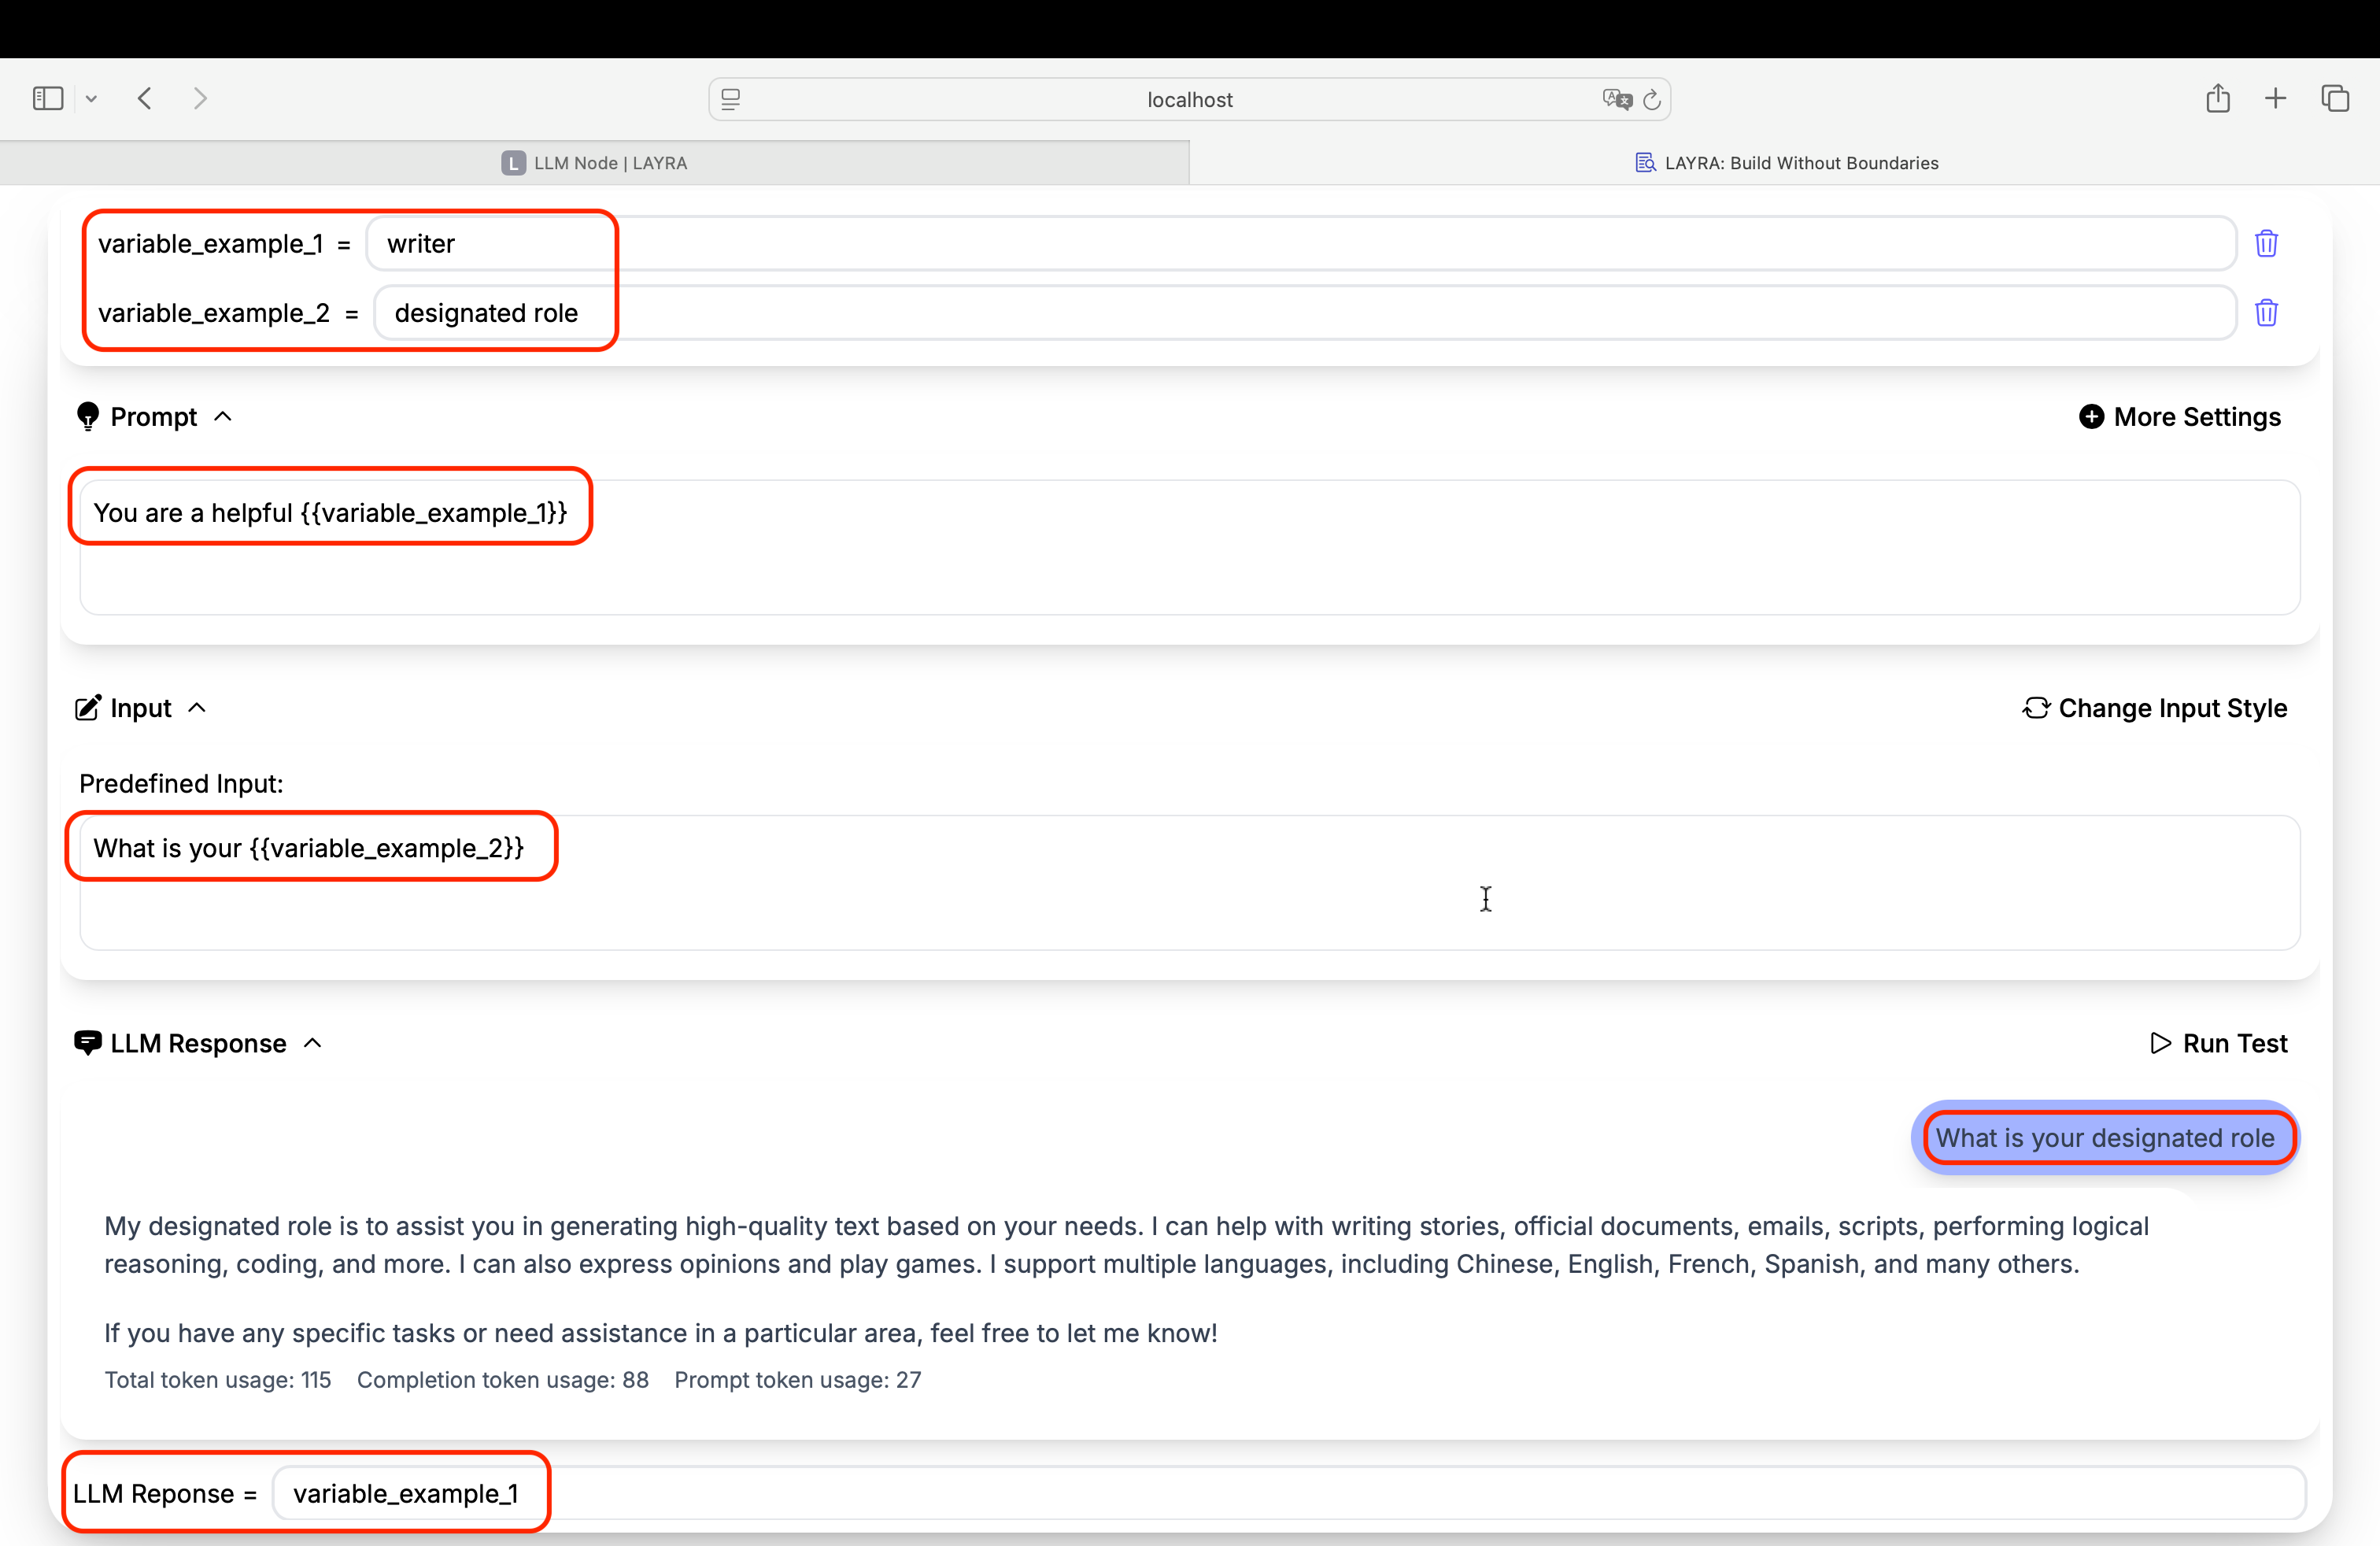Open the sidebar options dropdown arrow

click(91, 98)
